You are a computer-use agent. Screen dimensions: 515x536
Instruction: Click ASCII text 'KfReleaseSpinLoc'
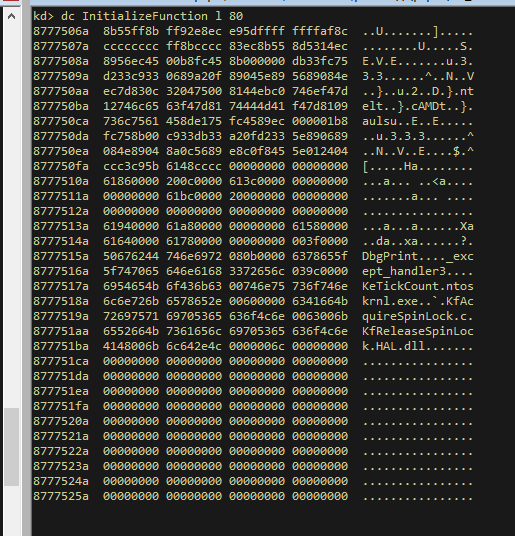[x=418, y=332]
